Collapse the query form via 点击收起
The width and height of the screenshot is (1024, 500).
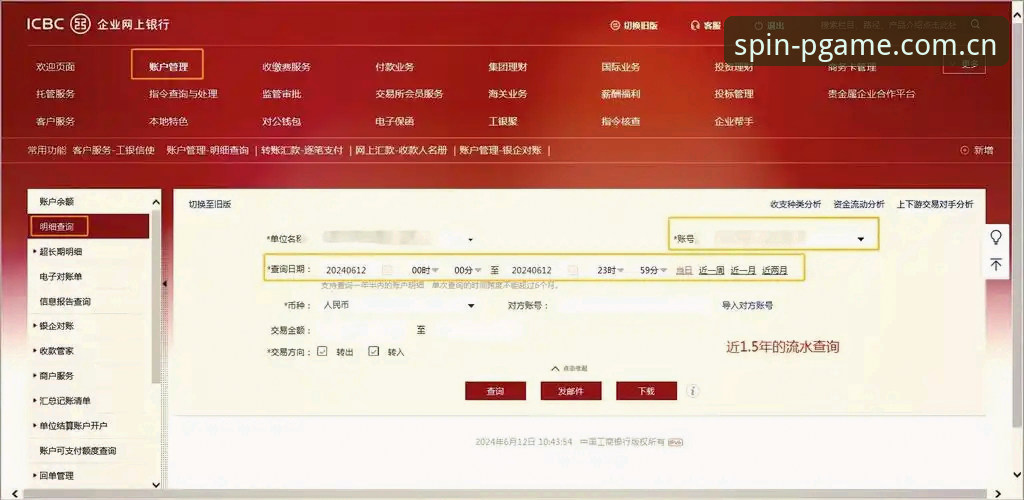pos(569,369)
